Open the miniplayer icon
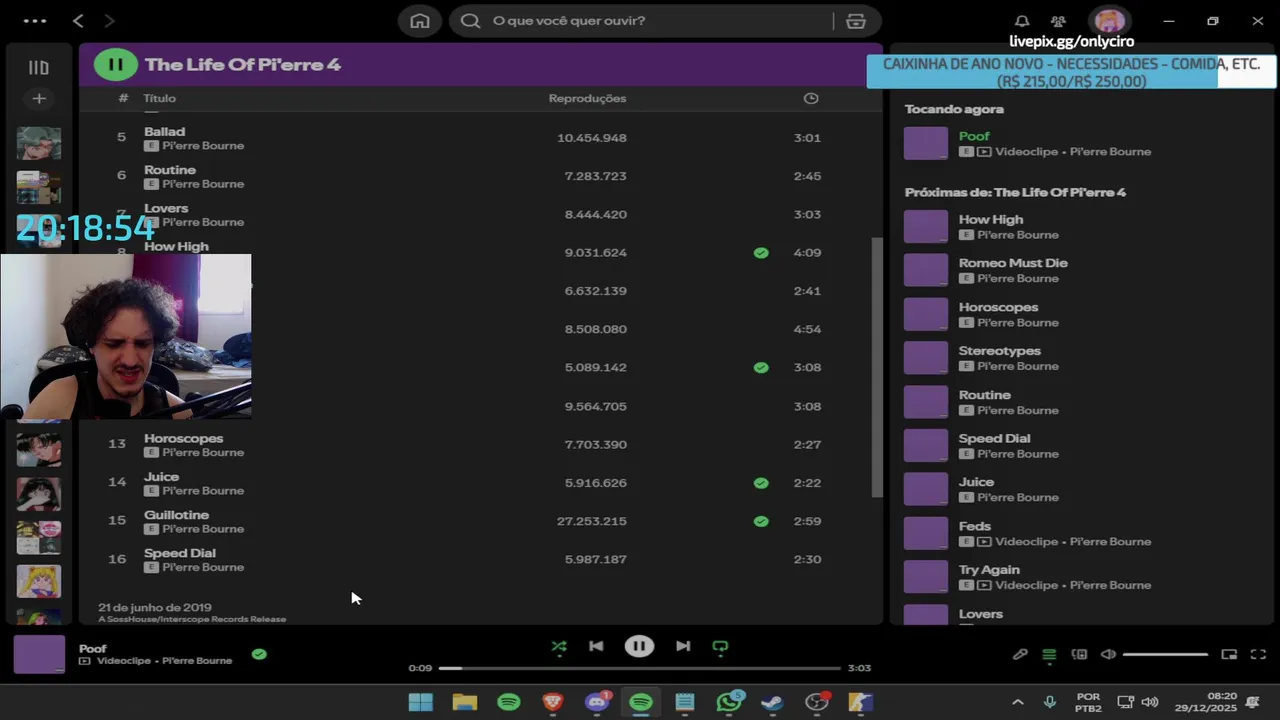The width and height of the screenshot is (1280, 720). point(1229,655)
